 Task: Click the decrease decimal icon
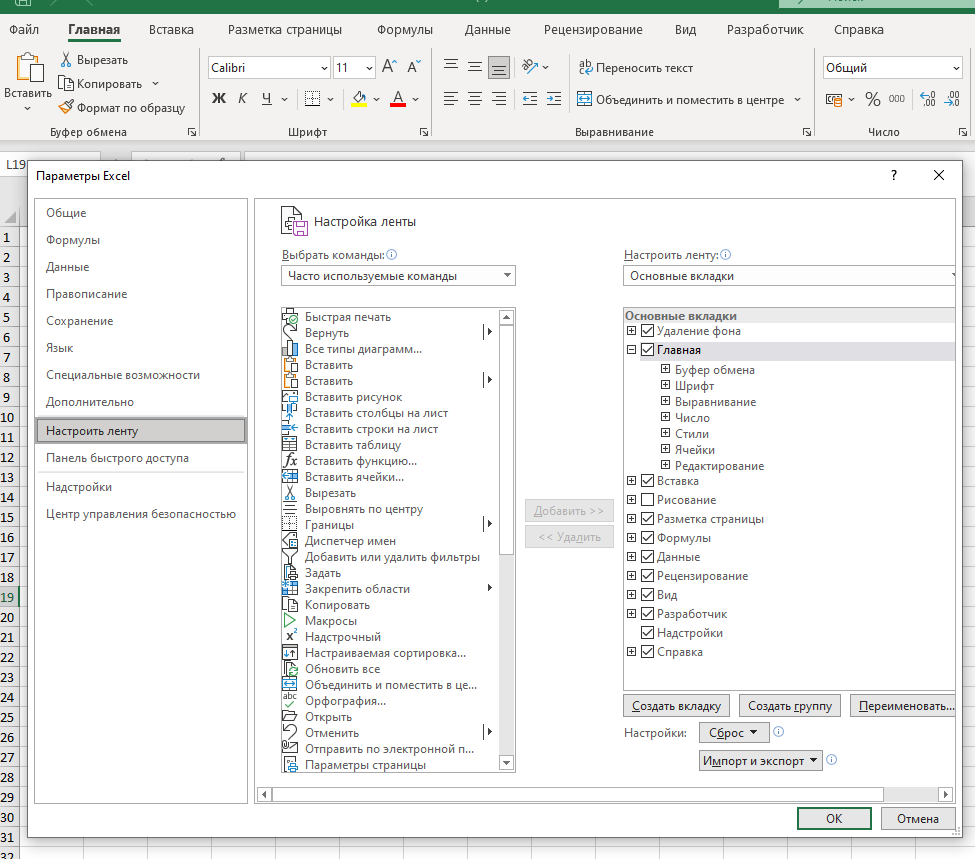952,99
